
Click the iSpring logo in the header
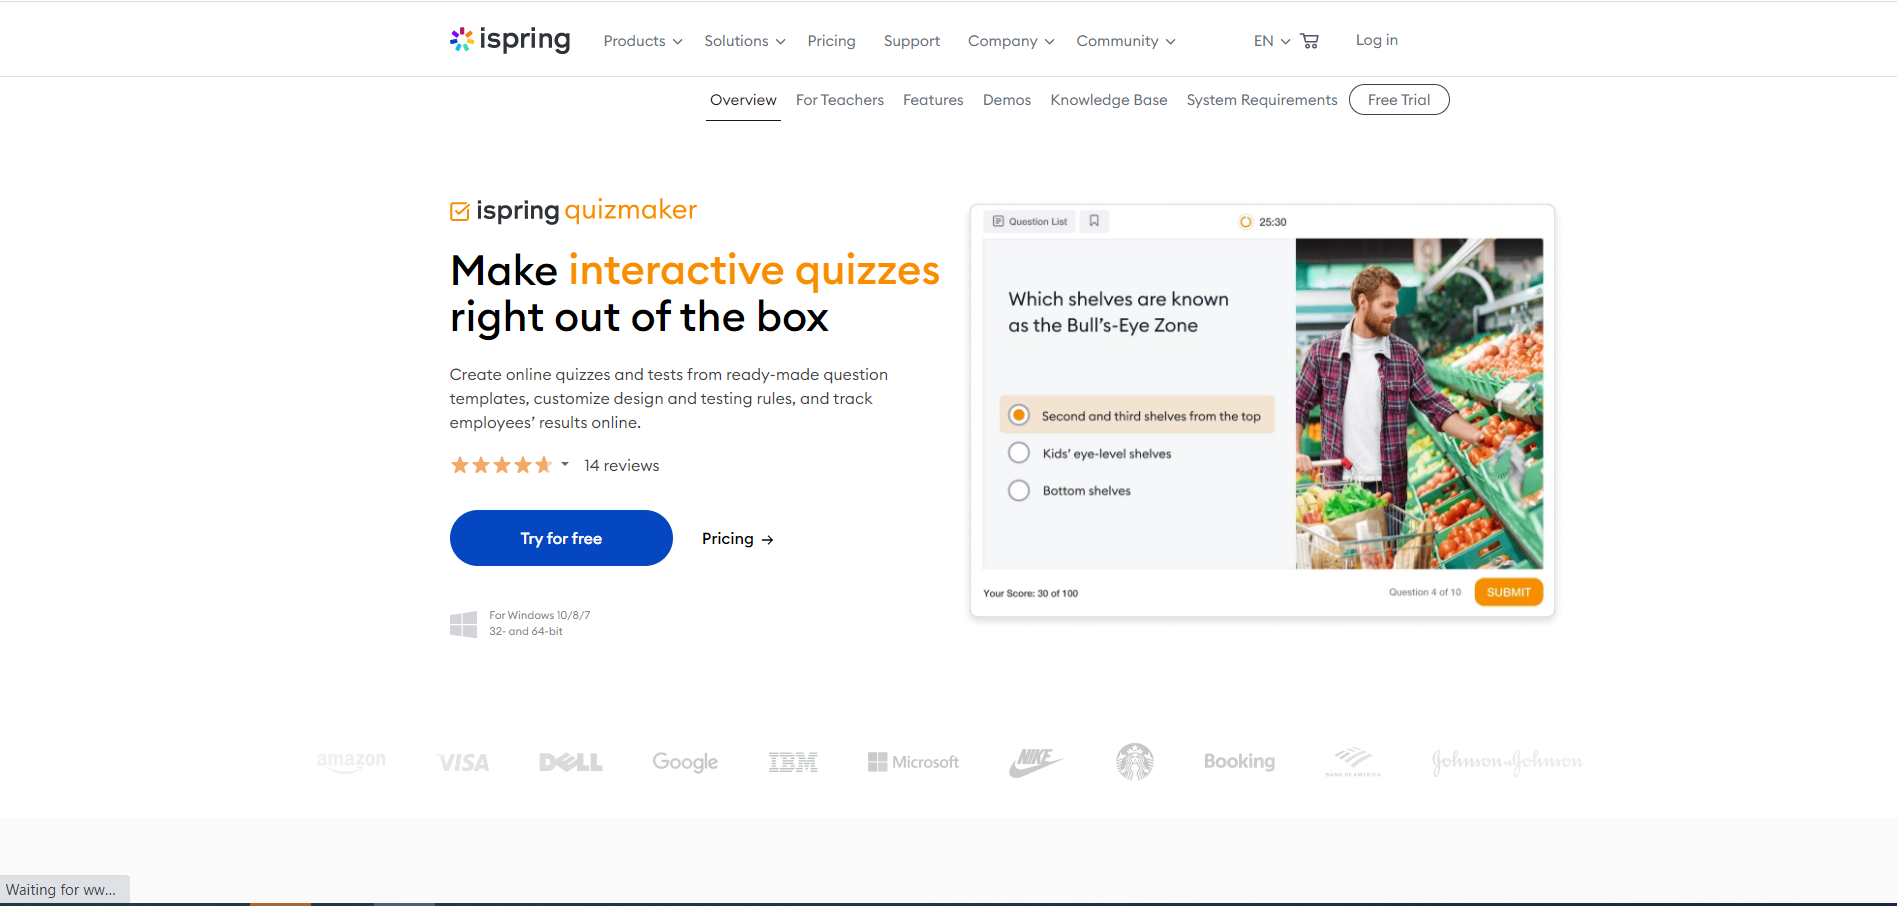[x=510, y=40]
